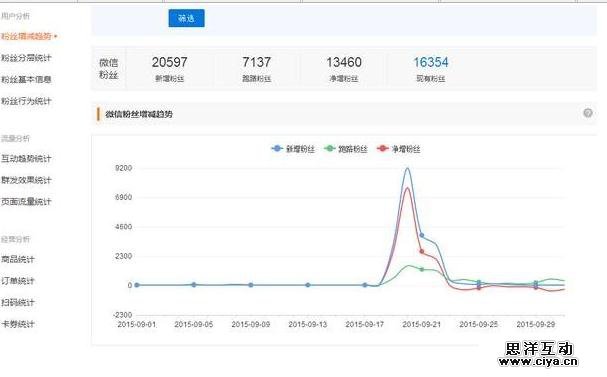This screenshot has height=377, width=607.
Task: Toggle the blue 新增粉丝 legend series
Action: pyautogui.click(x=293, y=149)
